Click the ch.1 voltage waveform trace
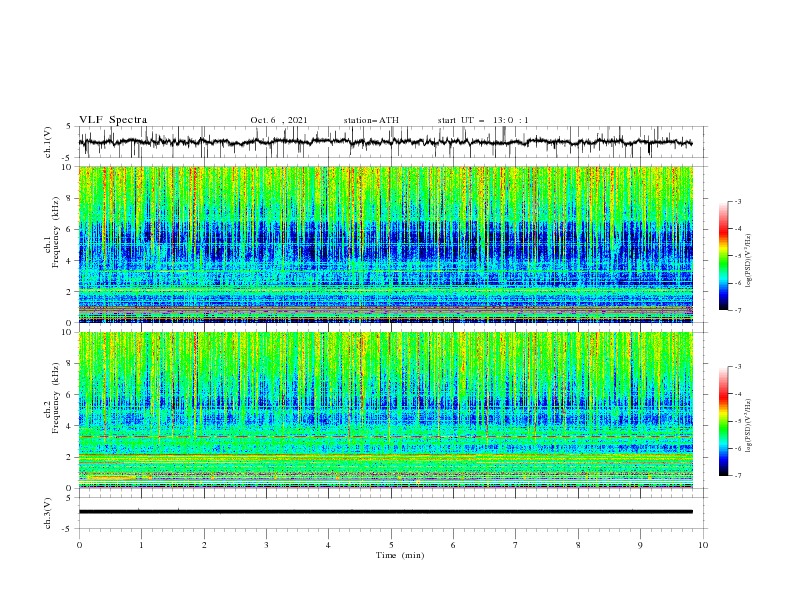 point(385,142)
